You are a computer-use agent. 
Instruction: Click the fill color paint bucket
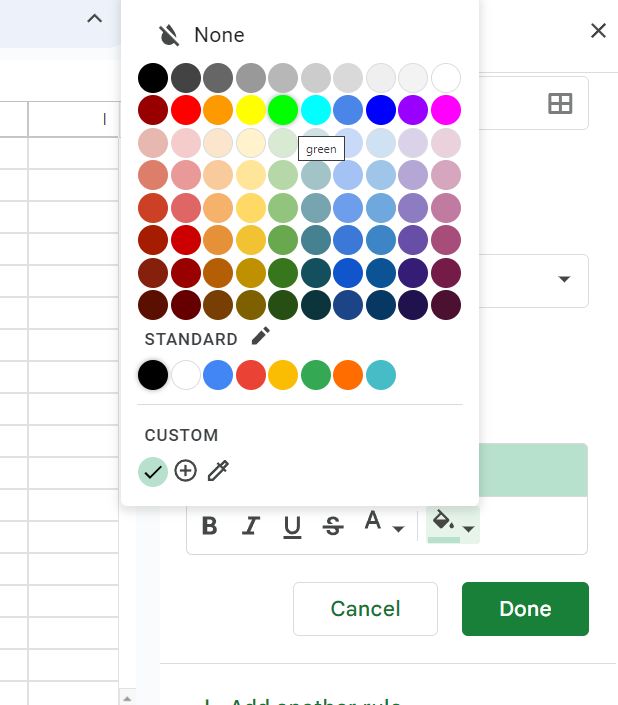click(x=444, y=522)
